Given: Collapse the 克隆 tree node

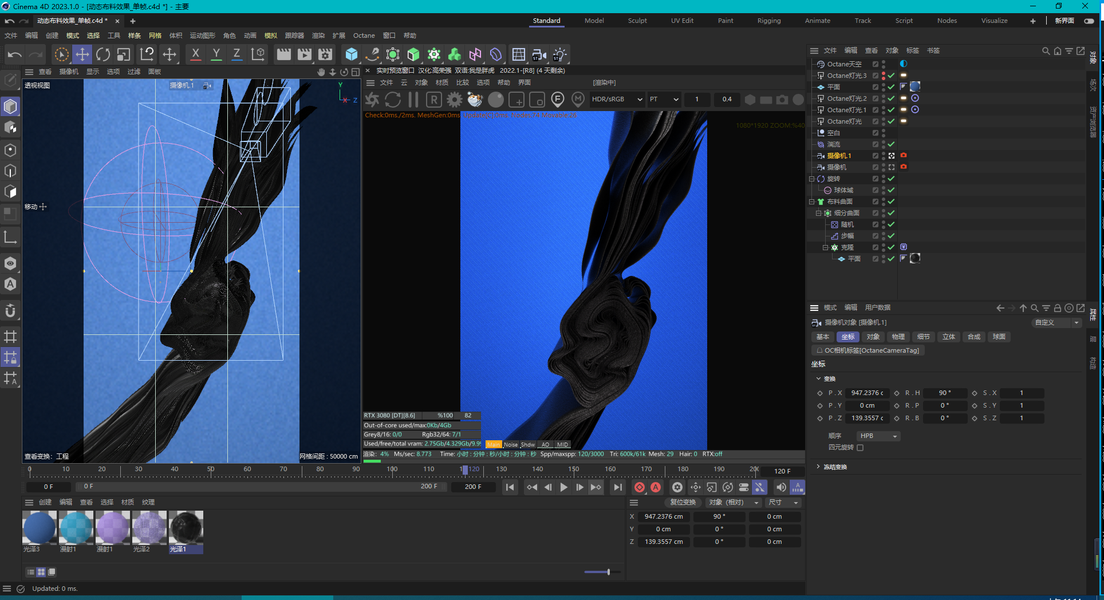Looking at the screenshot, I should point(826,247).
